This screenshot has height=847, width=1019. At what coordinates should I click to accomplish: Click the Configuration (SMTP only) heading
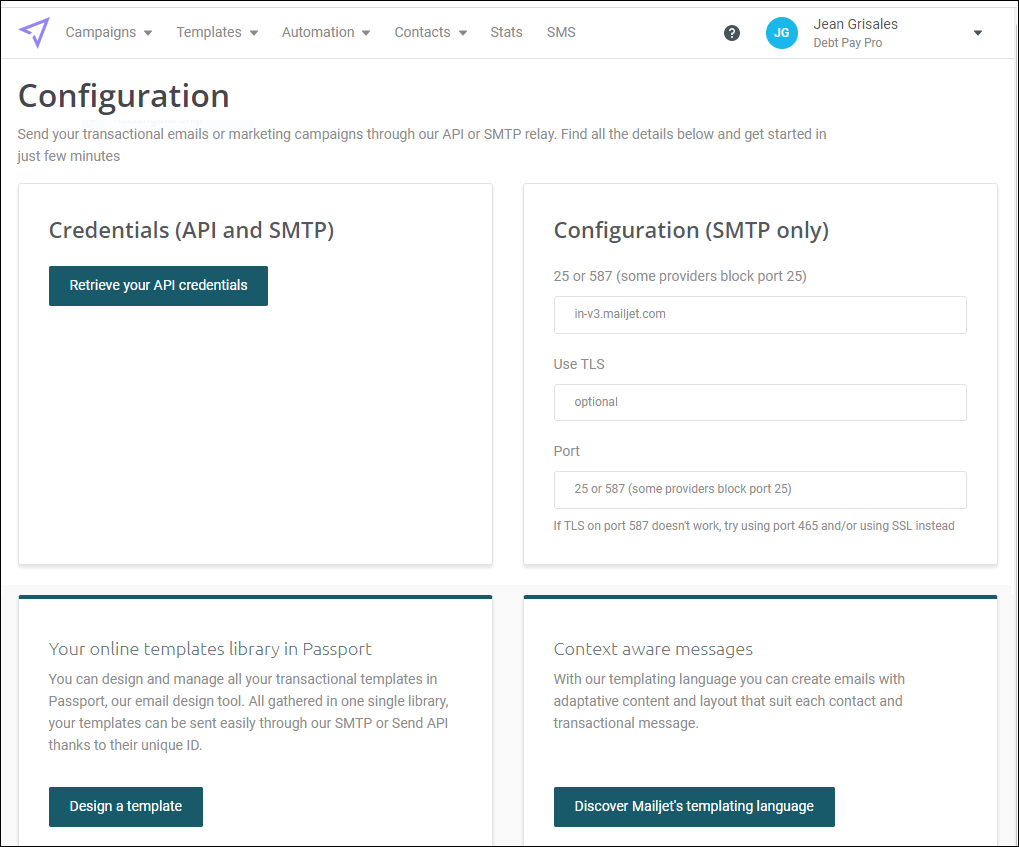coord(691,230)
